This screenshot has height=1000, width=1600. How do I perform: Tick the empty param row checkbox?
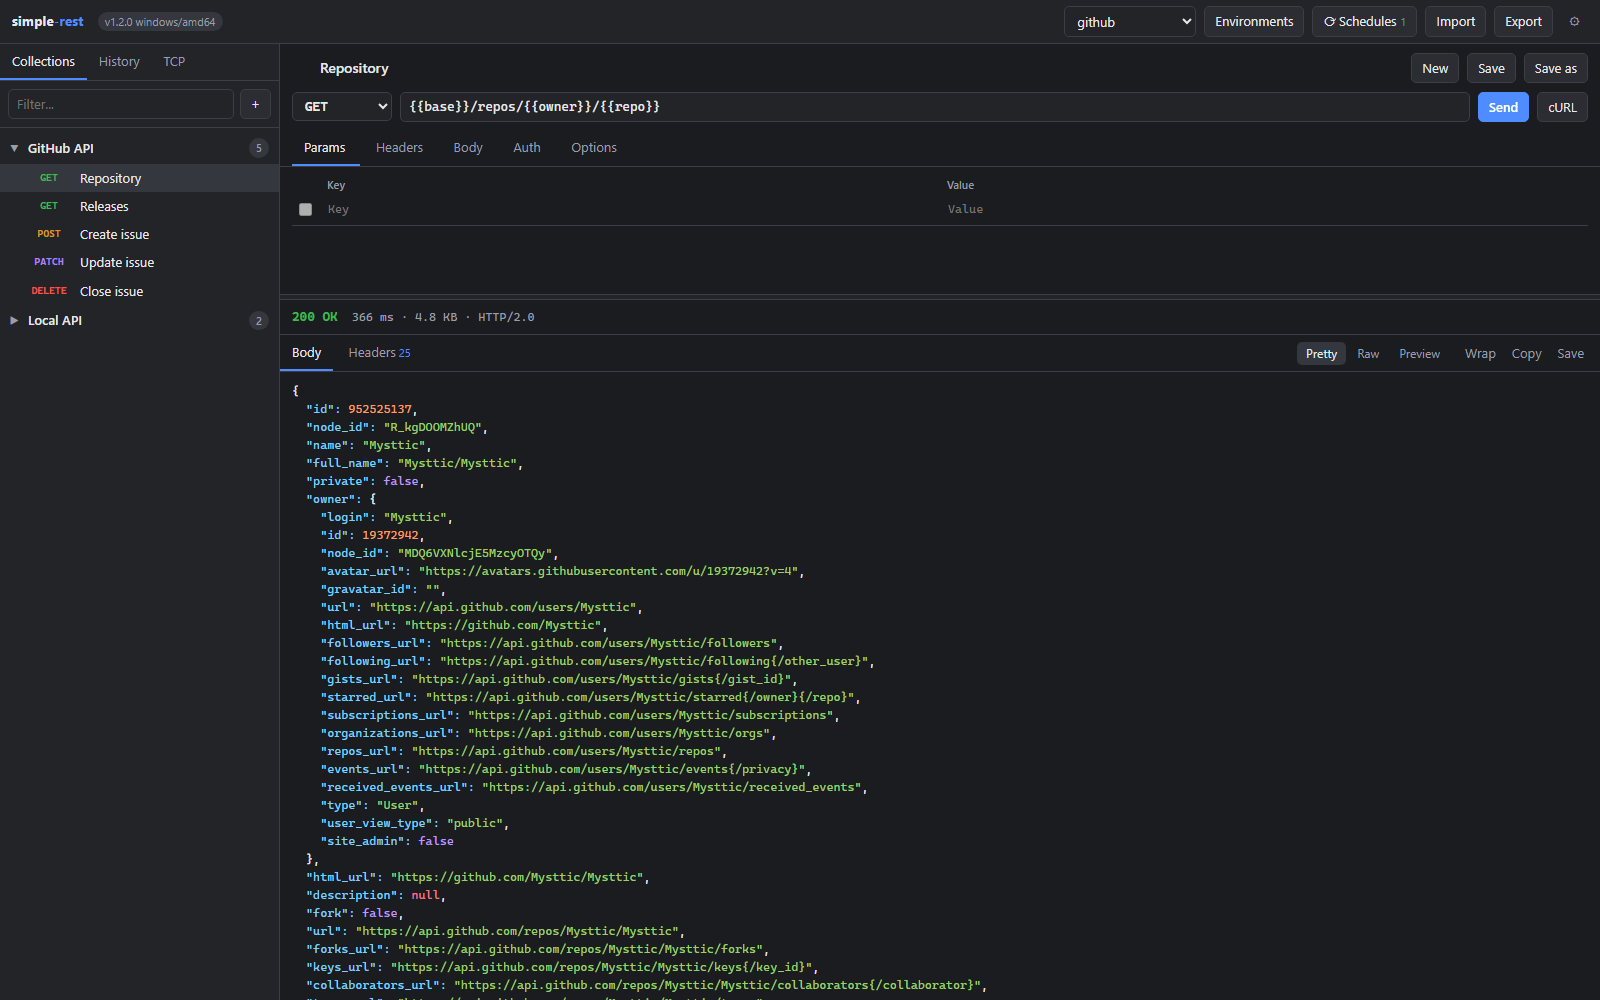pos(306,209)
